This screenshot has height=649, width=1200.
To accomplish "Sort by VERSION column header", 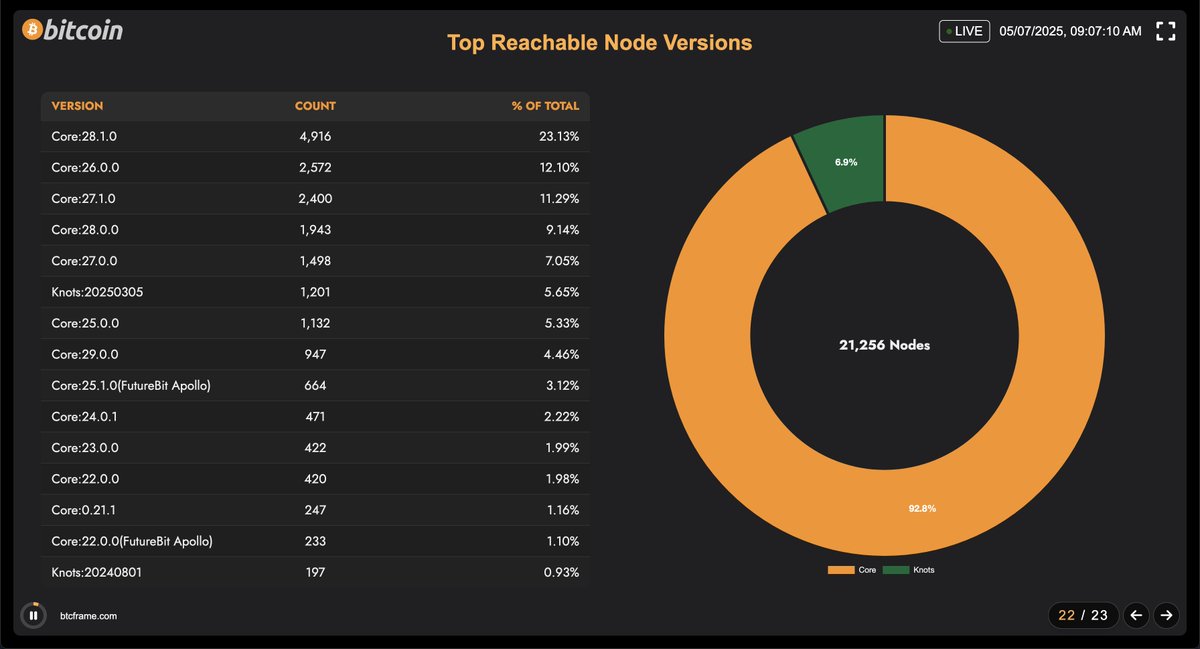I will coord(77,106).
